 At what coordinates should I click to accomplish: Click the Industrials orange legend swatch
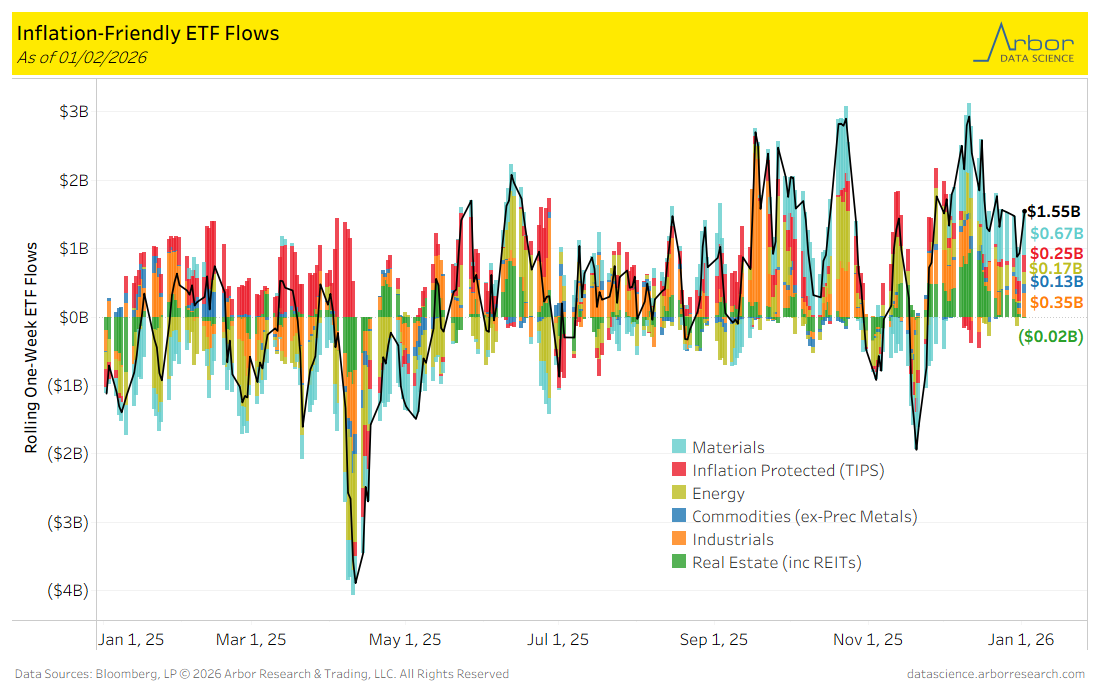(x=679, y=540)
